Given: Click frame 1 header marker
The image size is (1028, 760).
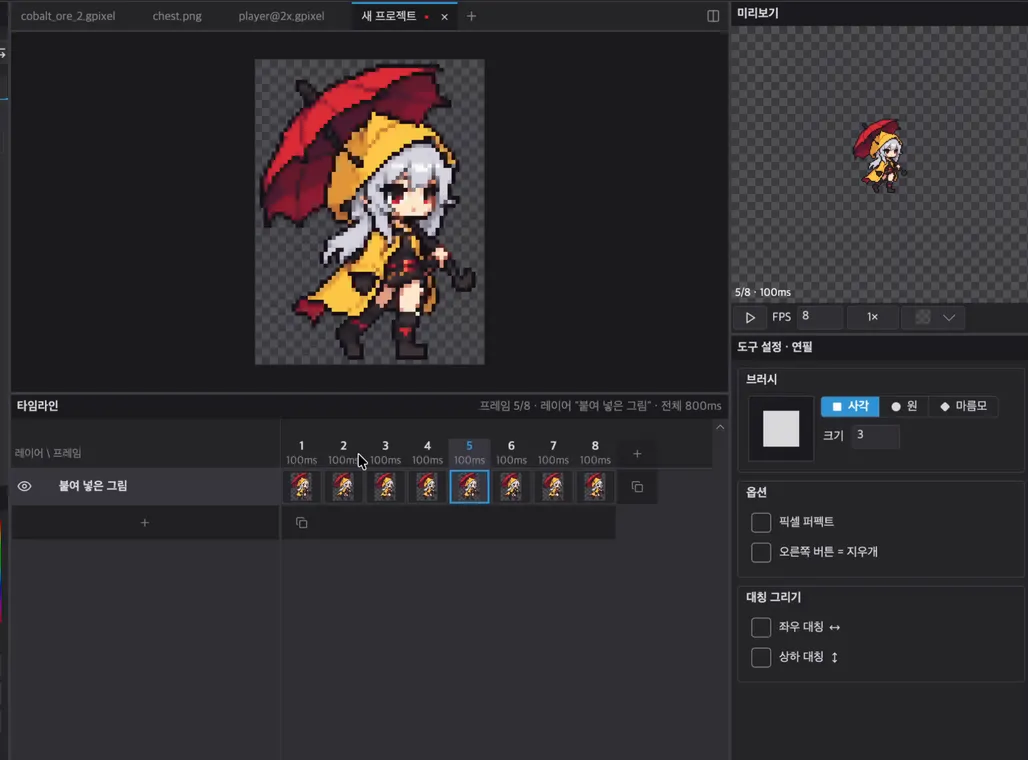Looking at the screenshot, I should click(302, 452).
